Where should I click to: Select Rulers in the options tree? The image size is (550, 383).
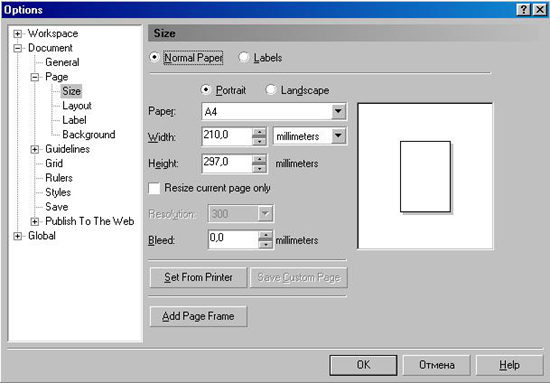59,178
